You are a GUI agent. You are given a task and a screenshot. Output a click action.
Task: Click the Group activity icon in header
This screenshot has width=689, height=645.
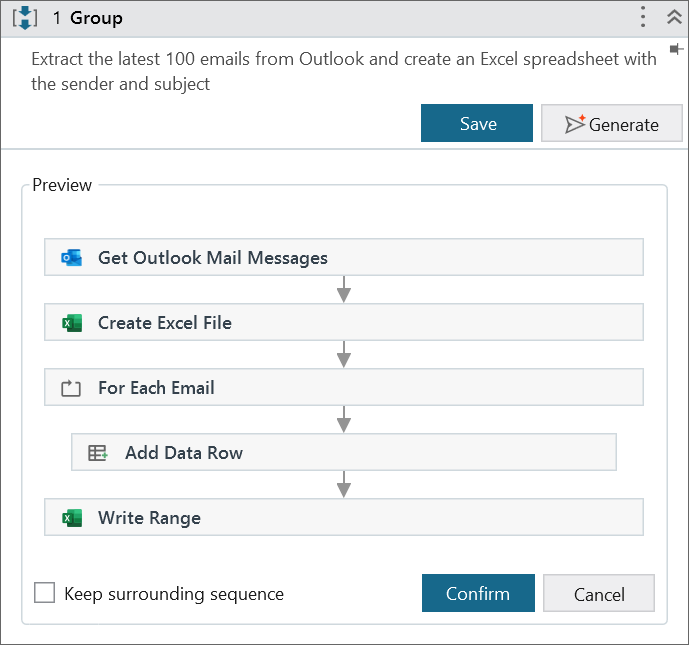tap(24, 18)
